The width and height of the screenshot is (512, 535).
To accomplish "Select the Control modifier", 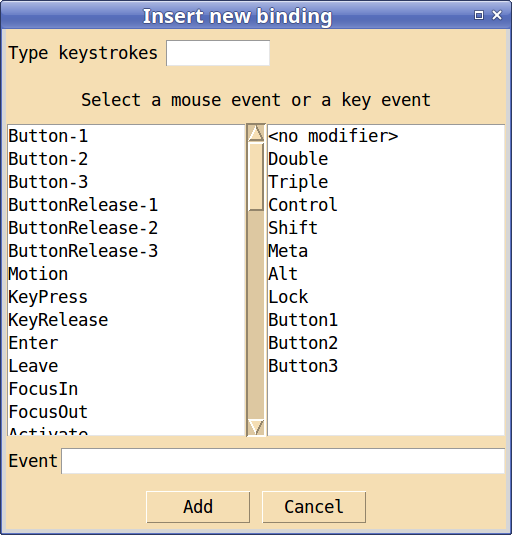I will coord(386,205).
